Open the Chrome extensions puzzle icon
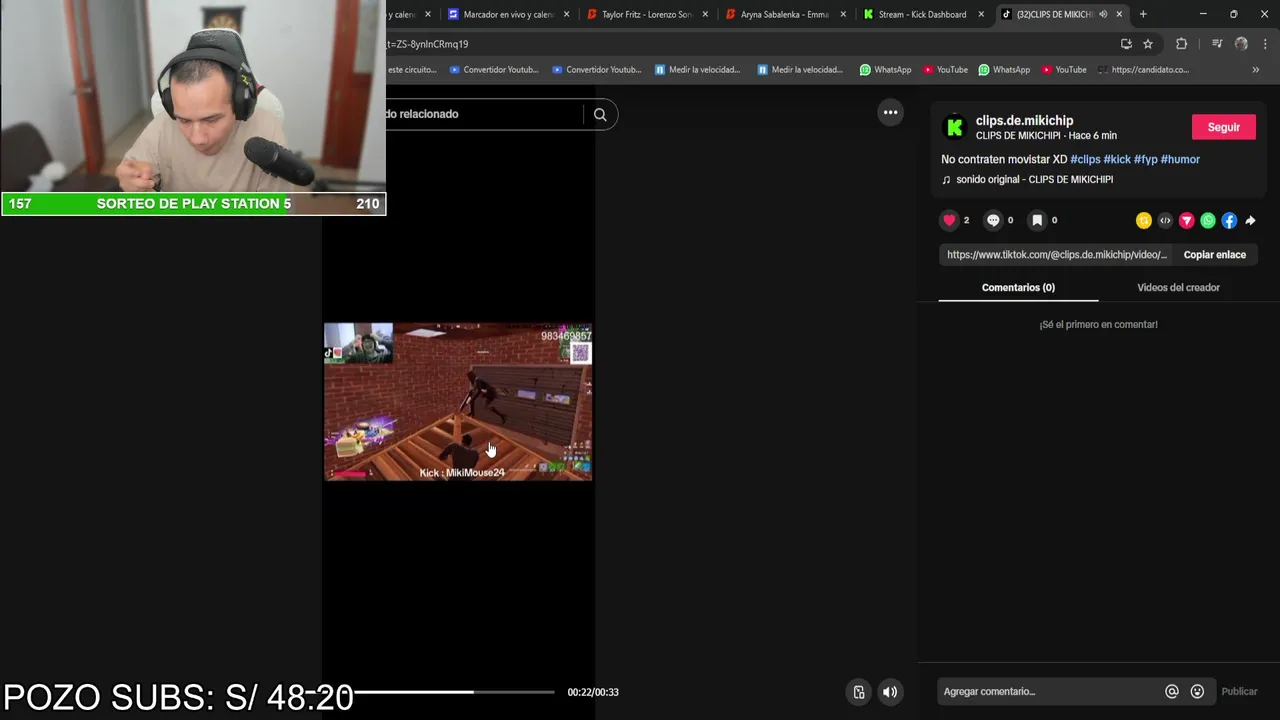This screenshot has height=720, width=1280. point(1181,44)
